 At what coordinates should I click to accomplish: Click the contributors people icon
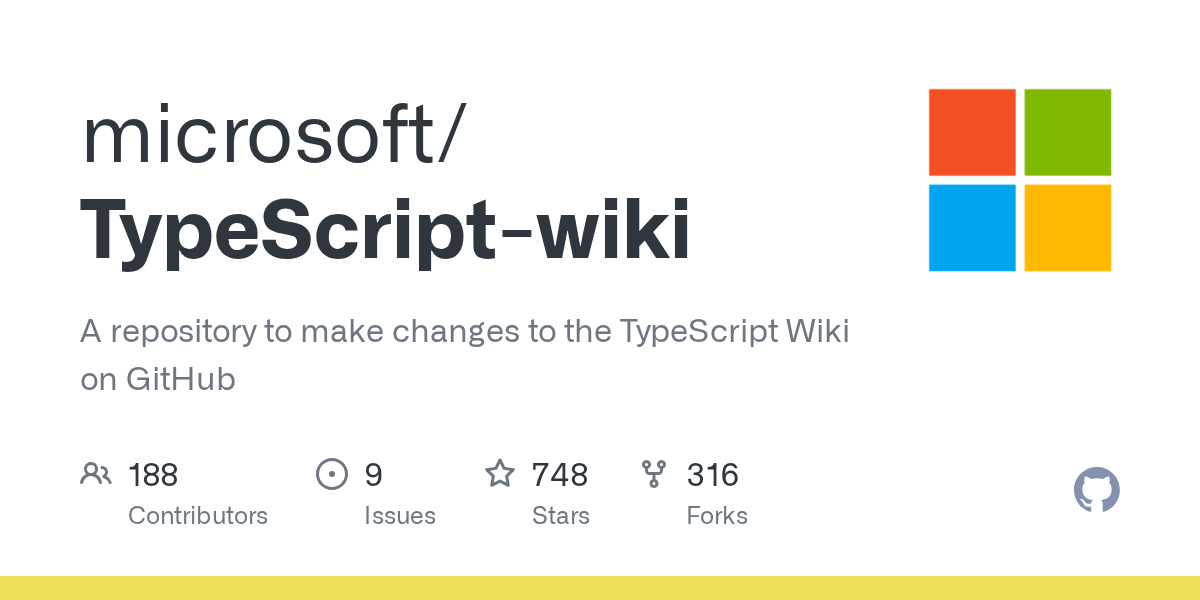[95, 474]
